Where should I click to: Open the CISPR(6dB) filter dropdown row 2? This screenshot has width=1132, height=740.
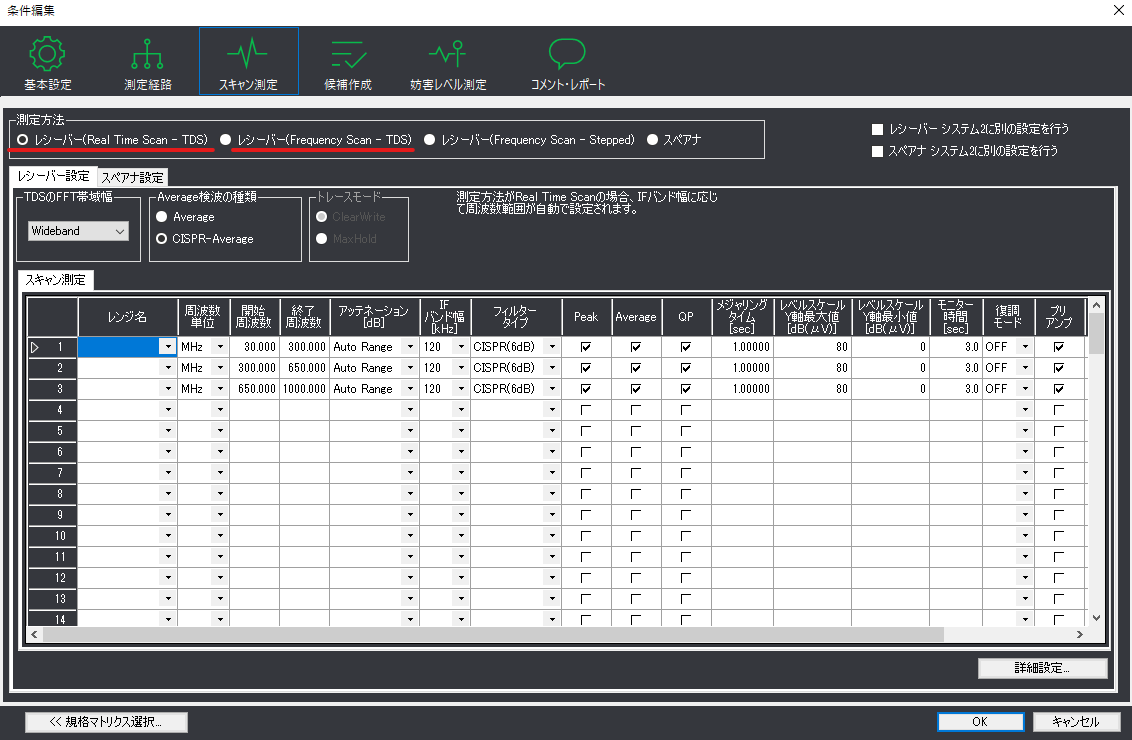(552, 368)
